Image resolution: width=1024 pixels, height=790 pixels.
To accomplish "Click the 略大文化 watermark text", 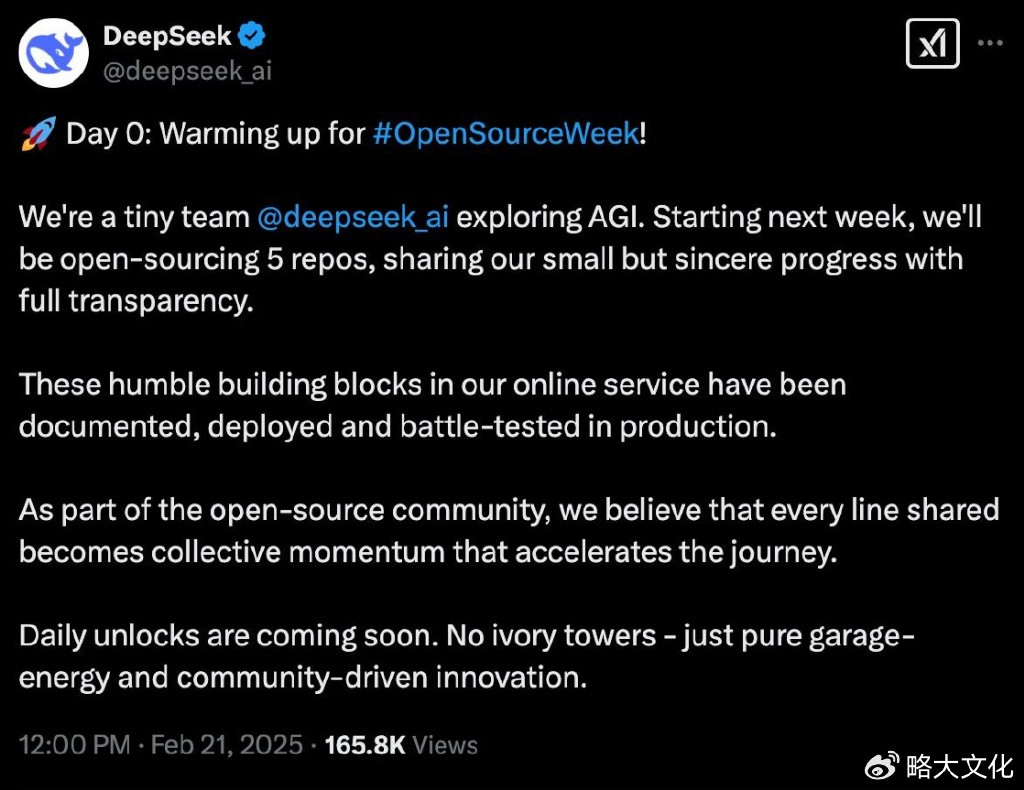I will click(x=959, y=767).
